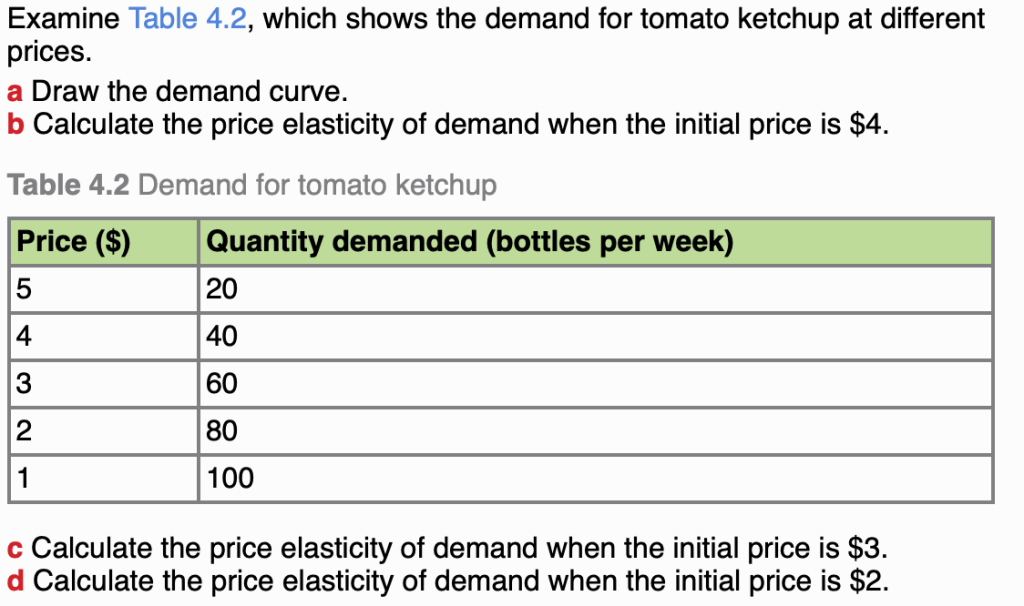The image size is (1024, 606).
Task: Open the blue Table 4.2 link
Action: point(187,18)
